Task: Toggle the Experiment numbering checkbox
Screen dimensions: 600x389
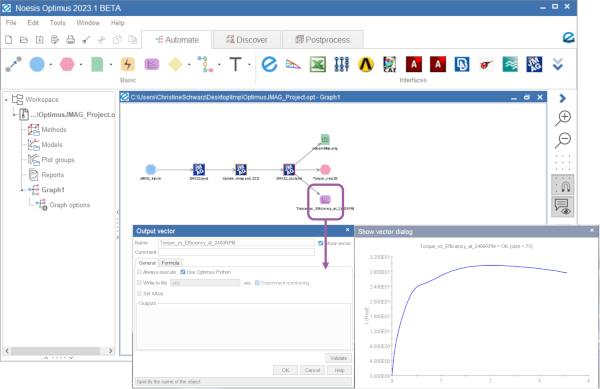Action: 257,283
